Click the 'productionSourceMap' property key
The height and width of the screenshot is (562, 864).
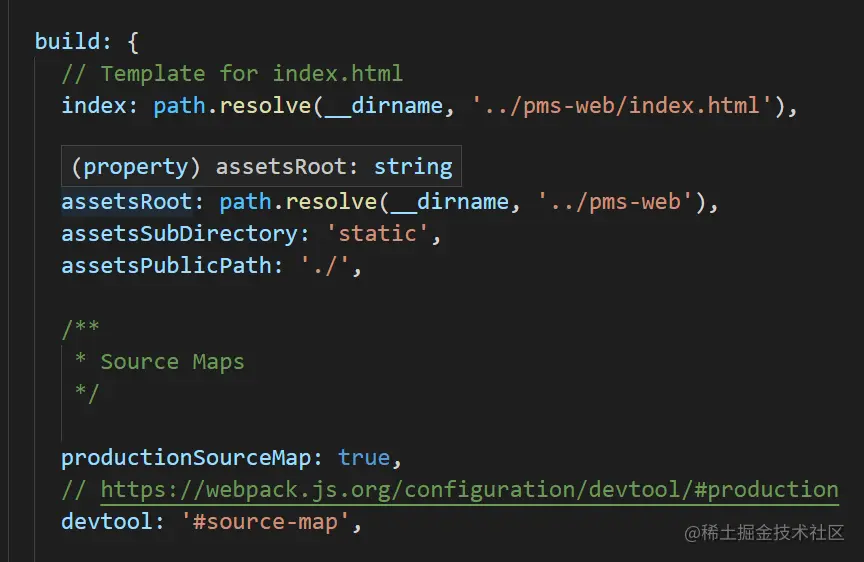186,458
